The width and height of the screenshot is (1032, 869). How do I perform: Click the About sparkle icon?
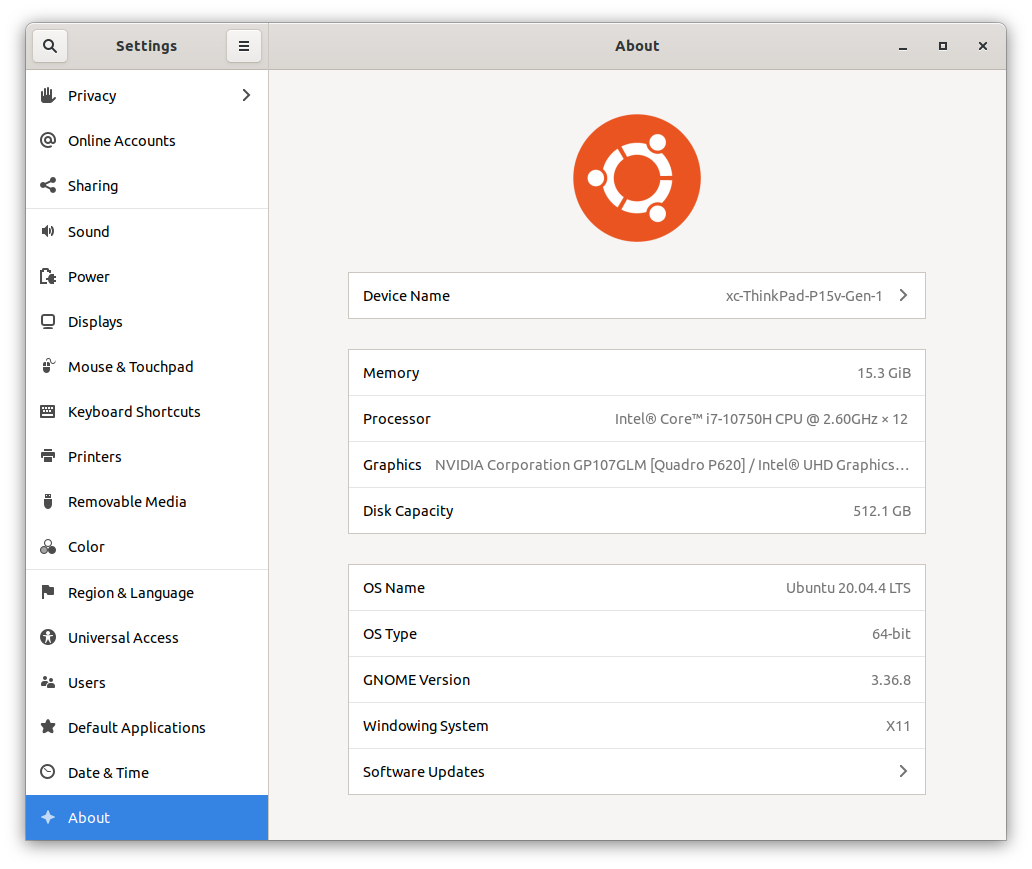[x=47, y=817]
